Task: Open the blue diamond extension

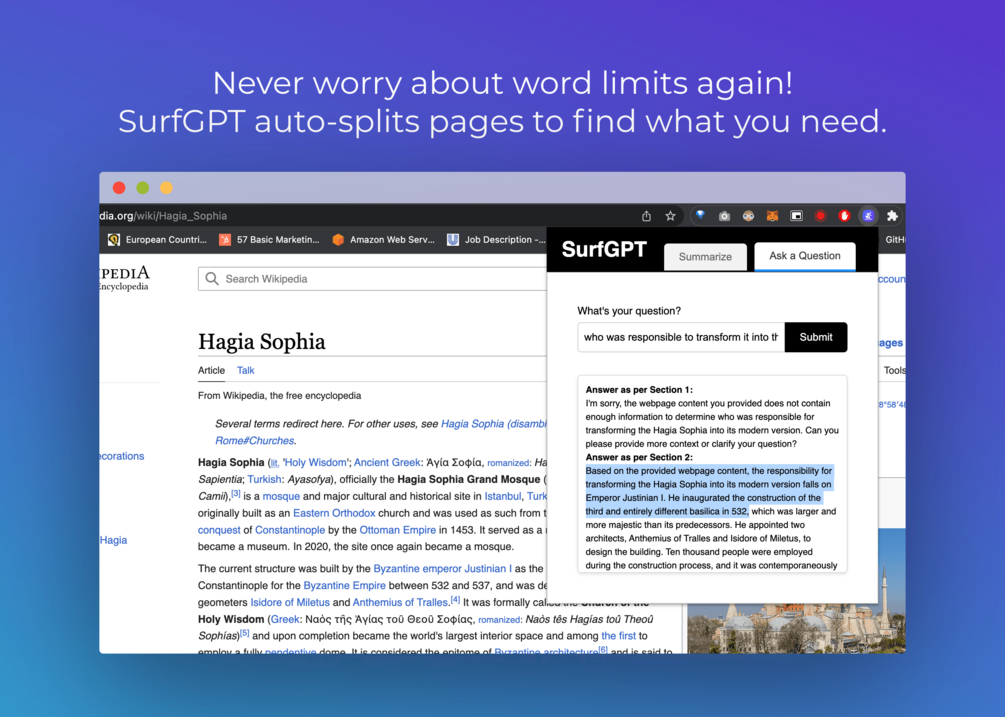Action: 700,216
